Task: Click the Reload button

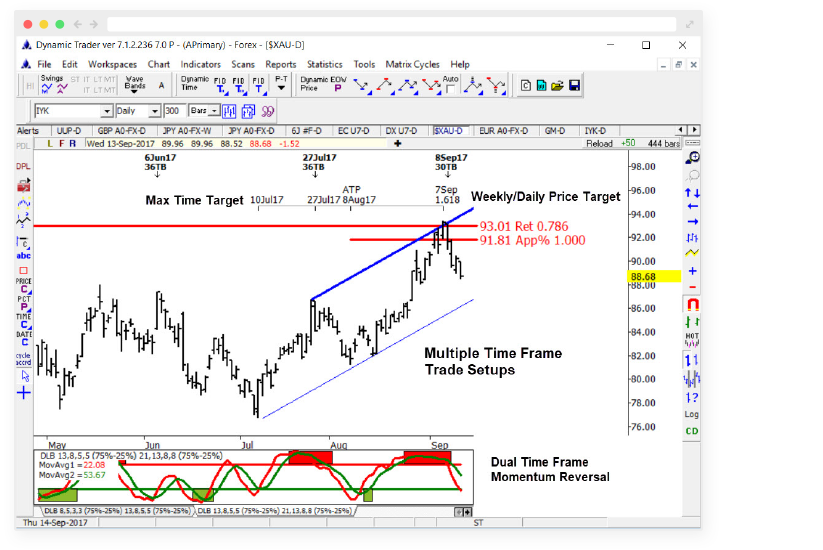Action: coord(599,144)
